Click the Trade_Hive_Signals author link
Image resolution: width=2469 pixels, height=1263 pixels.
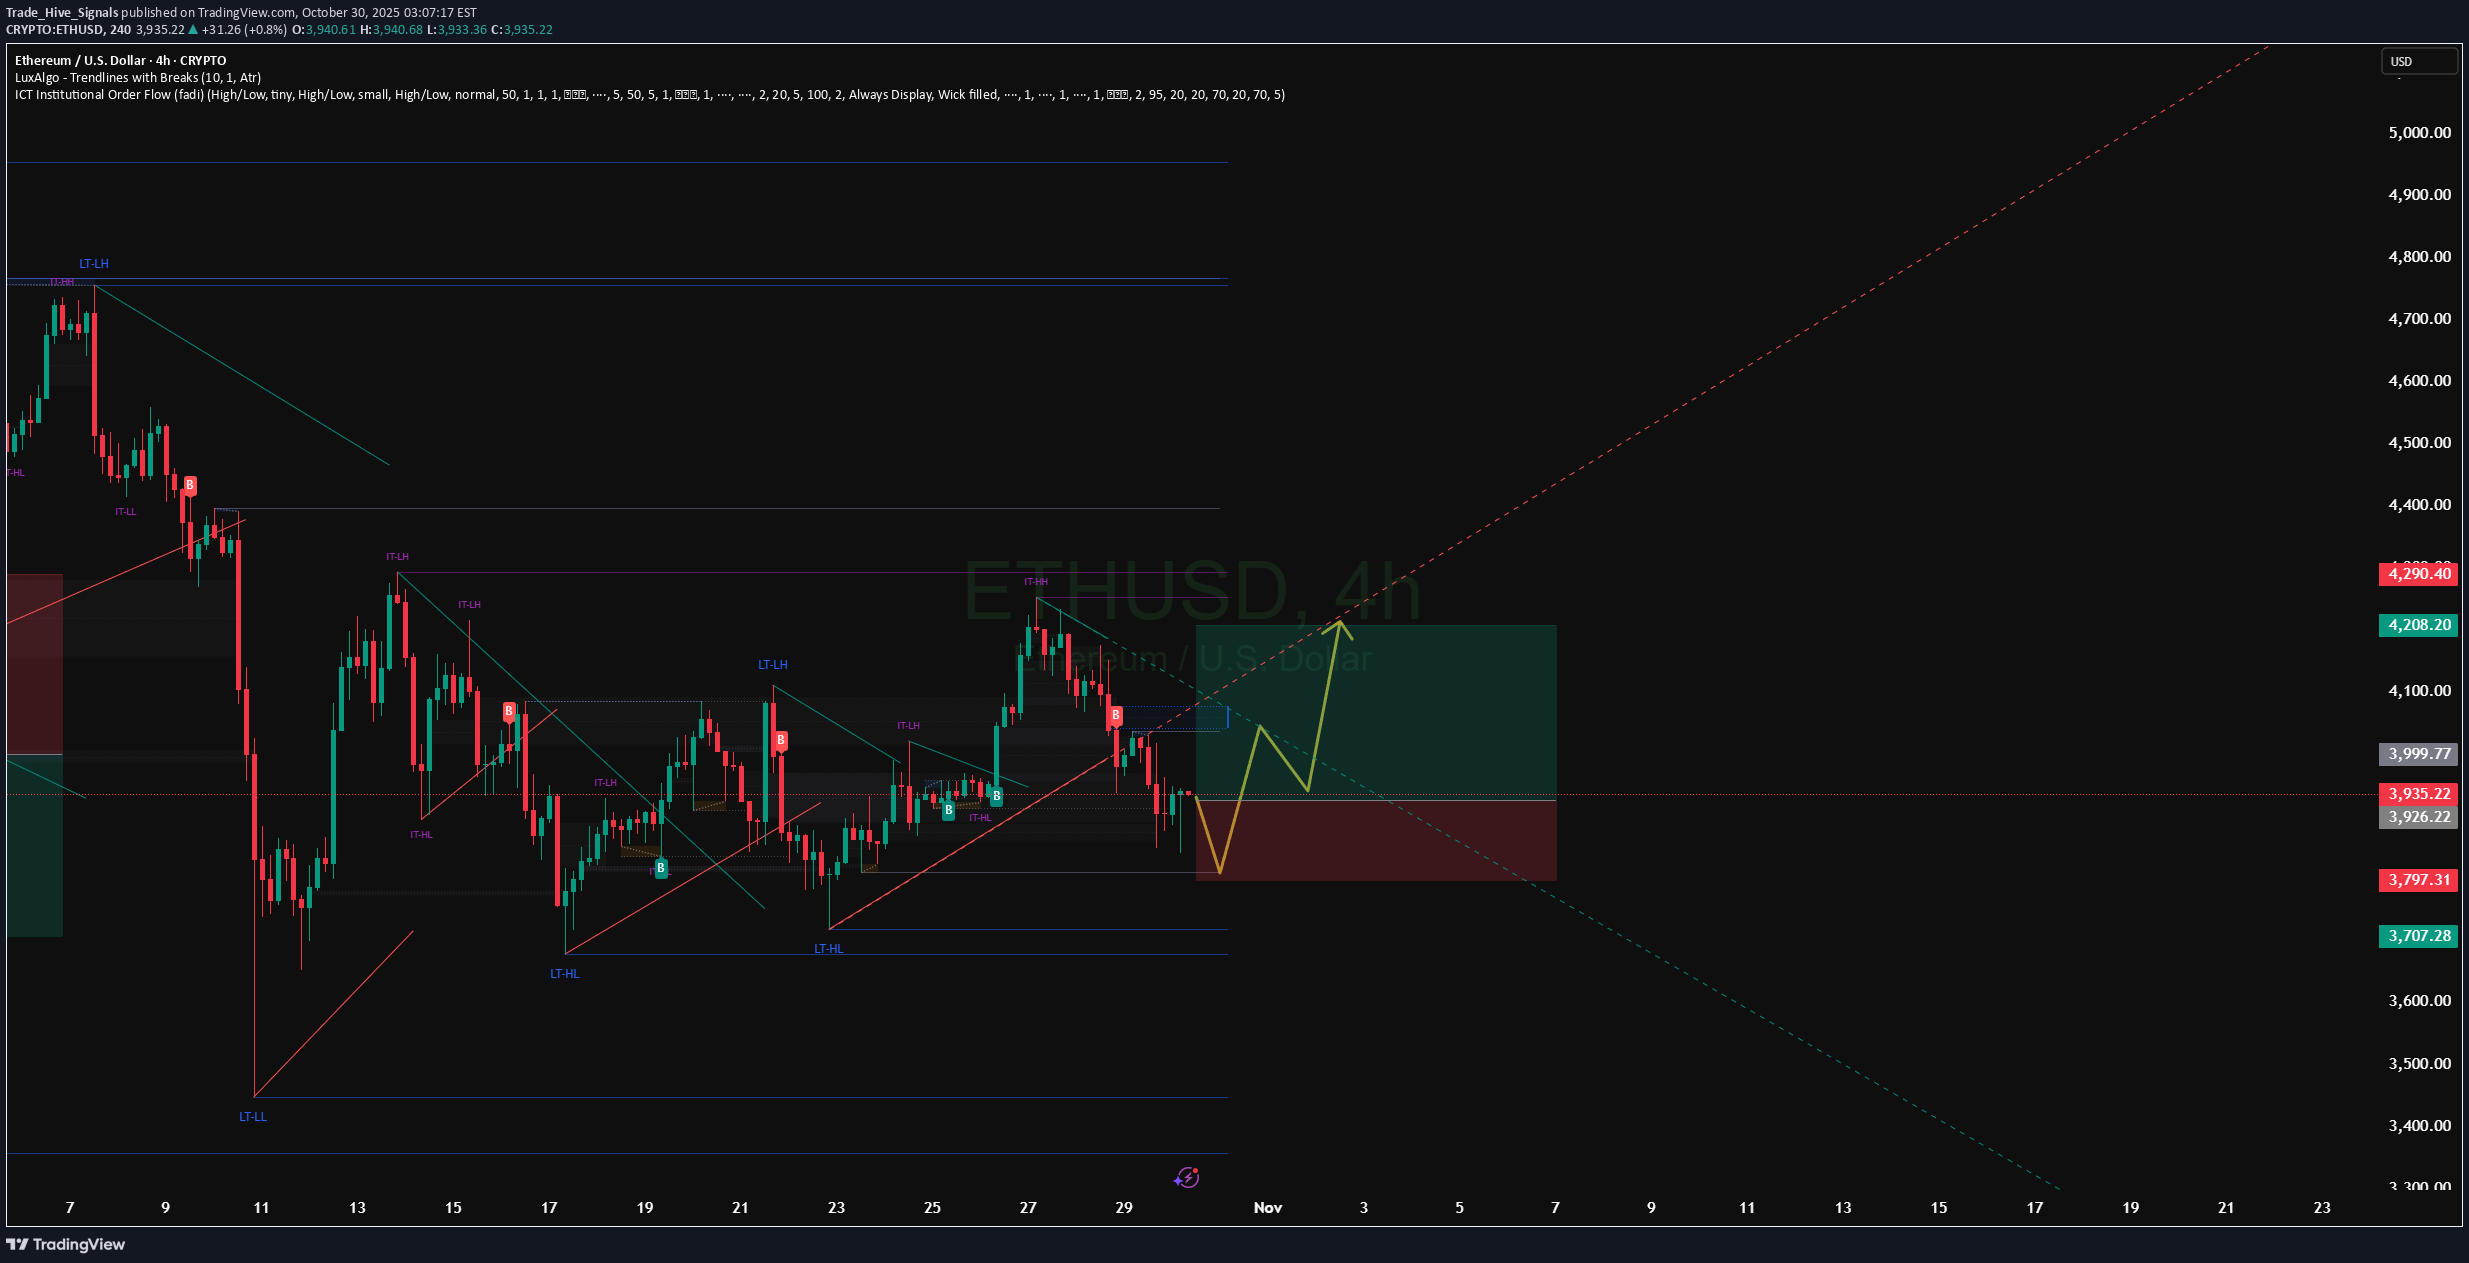click(x=60, y=13)
